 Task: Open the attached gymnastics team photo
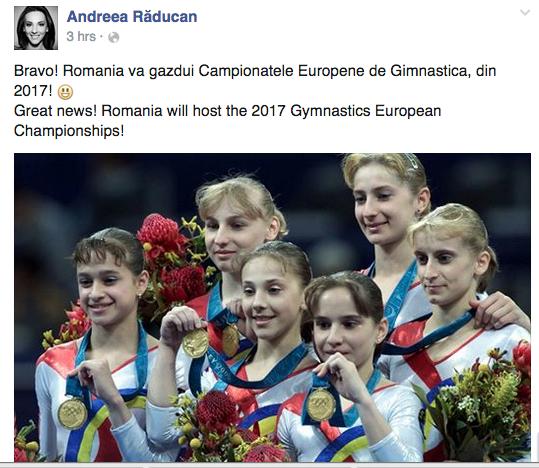coord(272,307)
